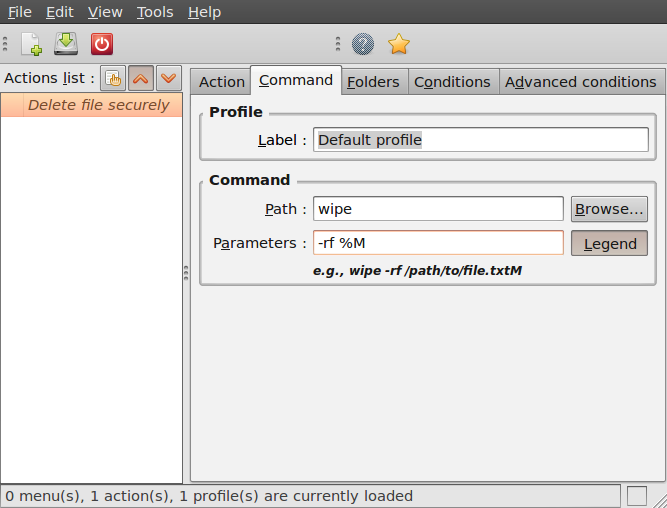Click the profile Label text field
This screenshot has width=667, height=508.
[480, 140]
